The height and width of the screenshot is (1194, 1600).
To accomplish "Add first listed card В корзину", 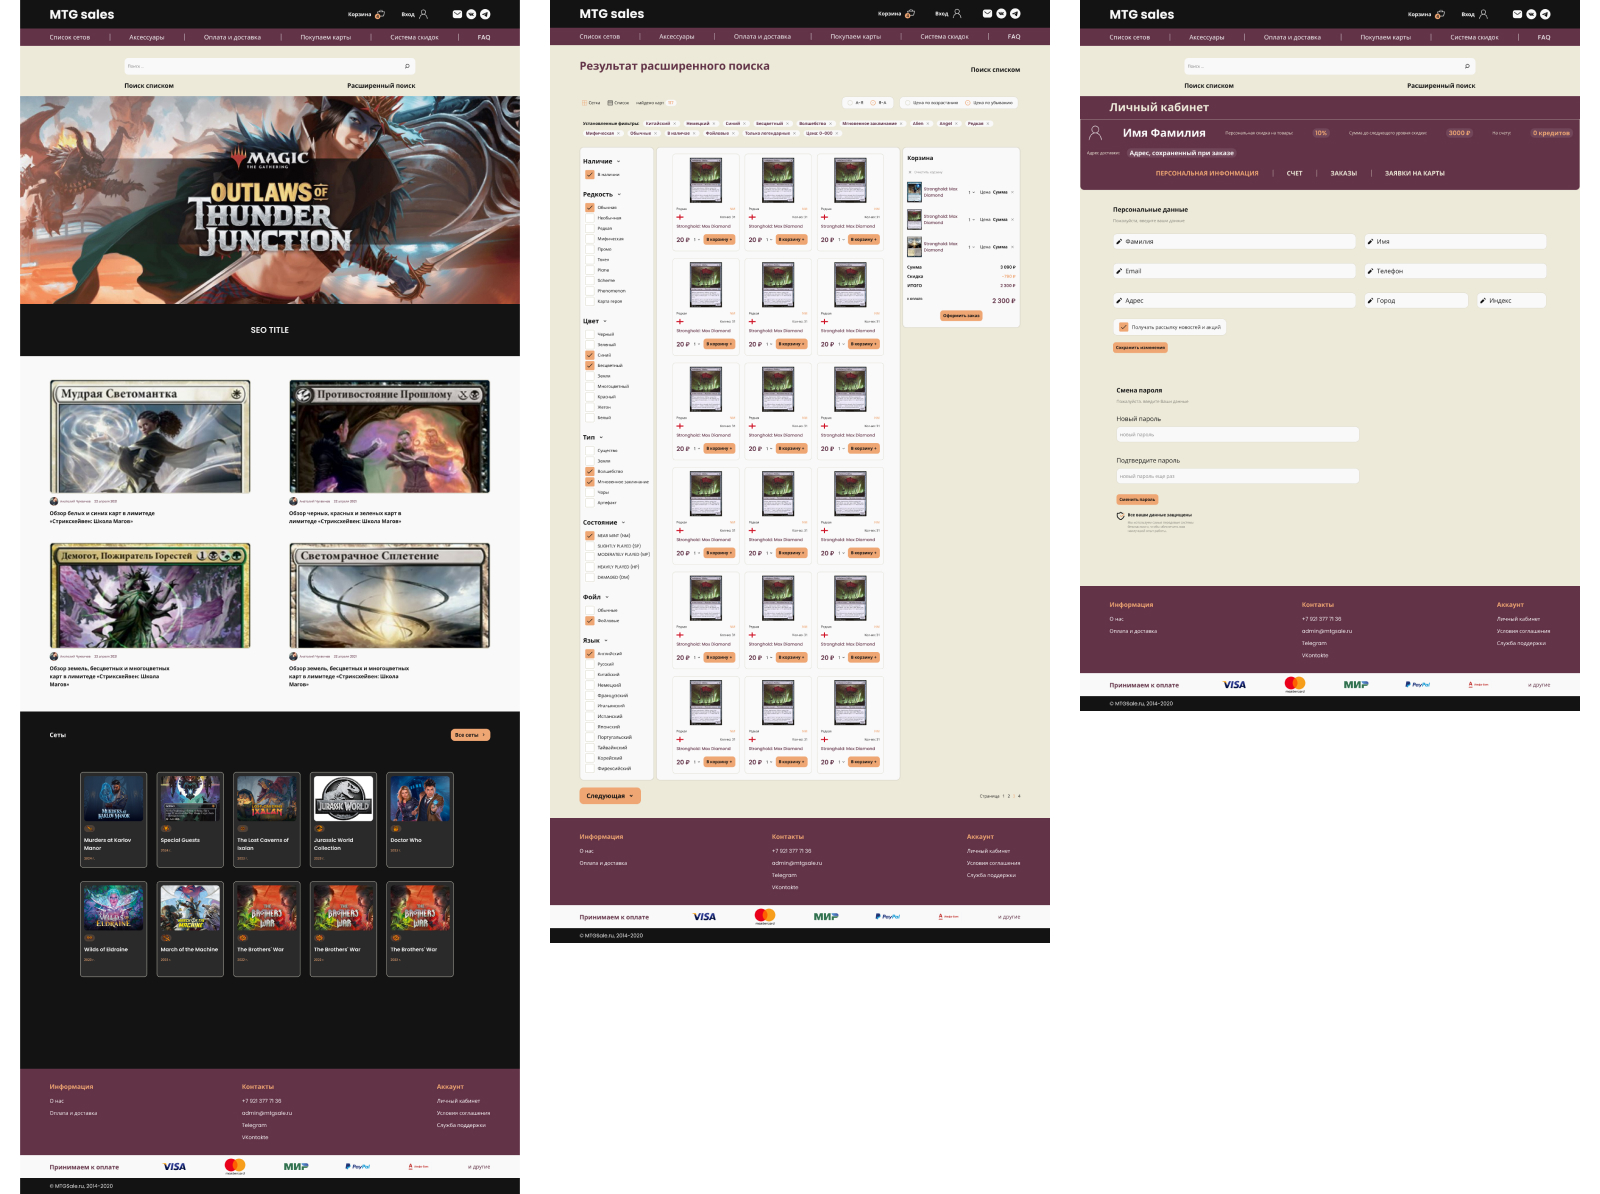I will click(x=720, y=240).
